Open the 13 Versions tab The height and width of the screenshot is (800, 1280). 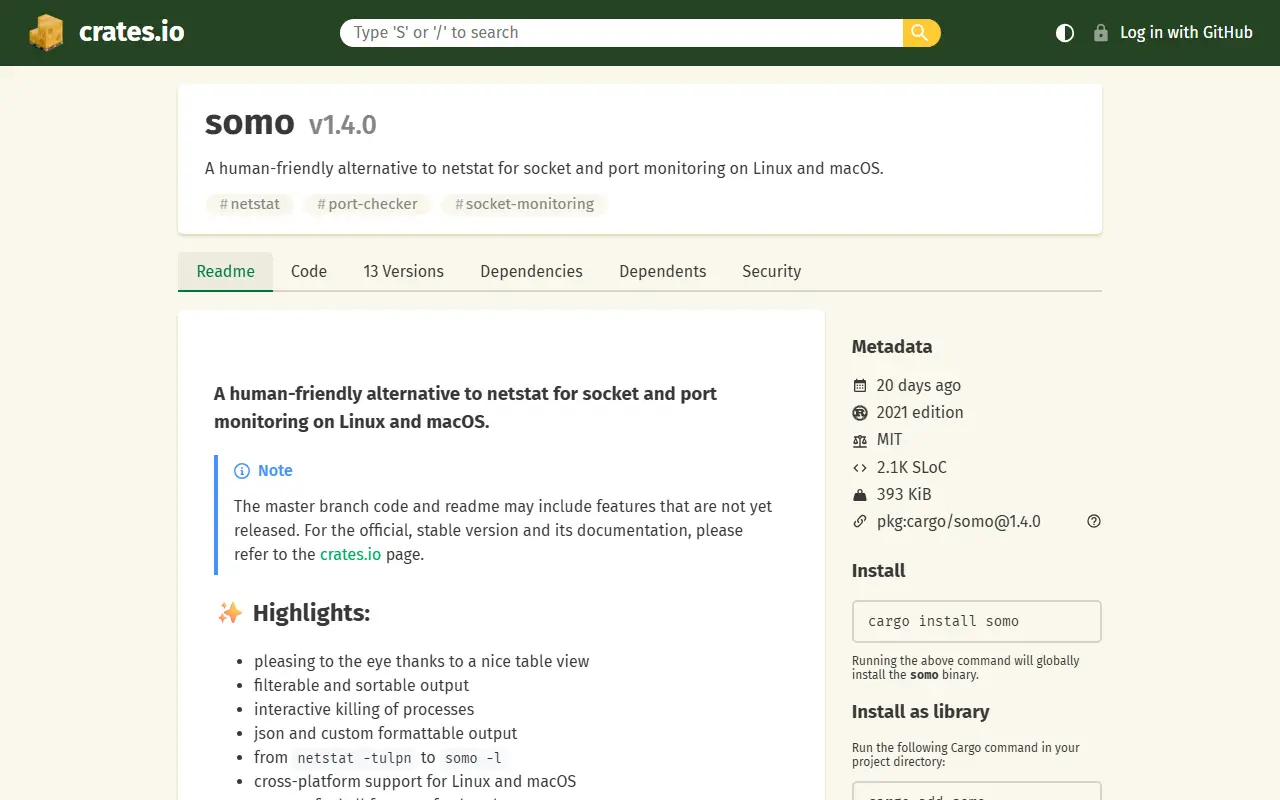tap(403, 271)
